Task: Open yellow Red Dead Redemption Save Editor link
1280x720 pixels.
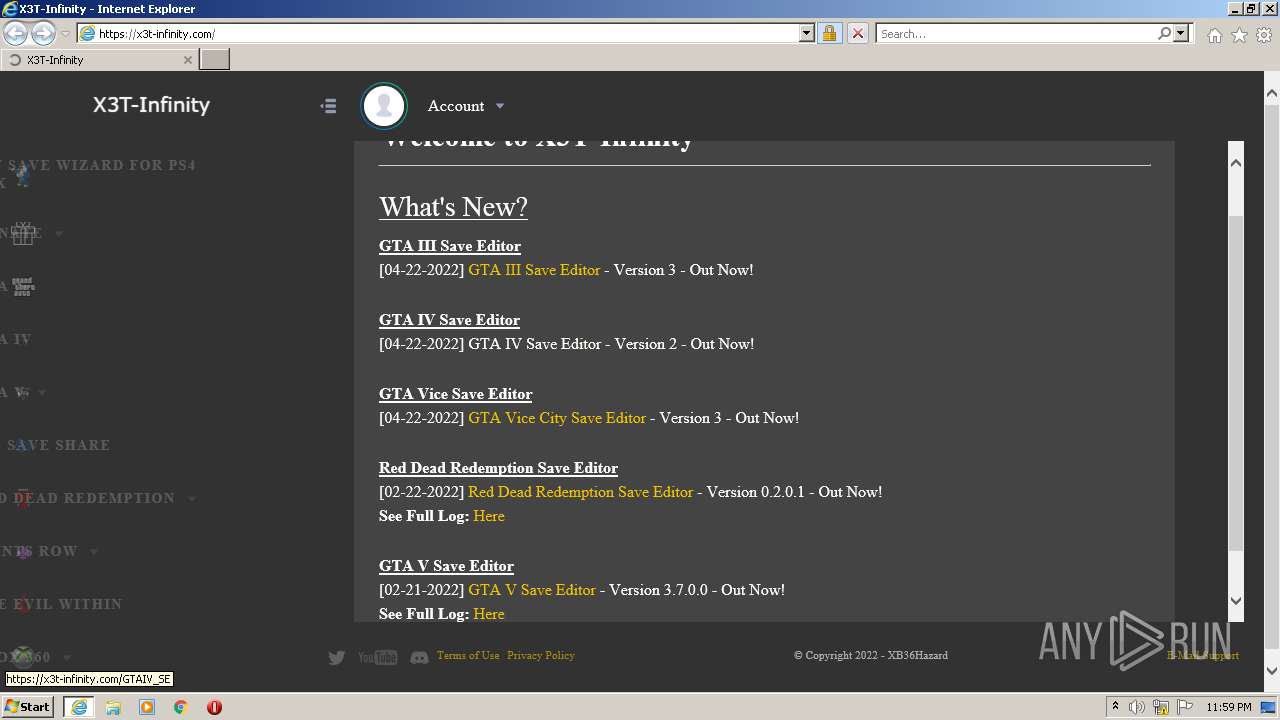Action: [x=580, y=492]
